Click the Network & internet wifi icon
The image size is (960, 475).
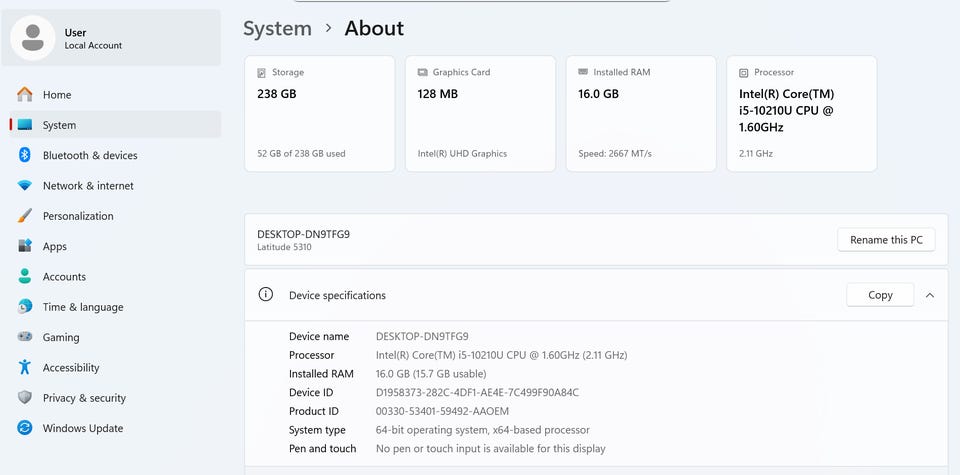[25, 186]
